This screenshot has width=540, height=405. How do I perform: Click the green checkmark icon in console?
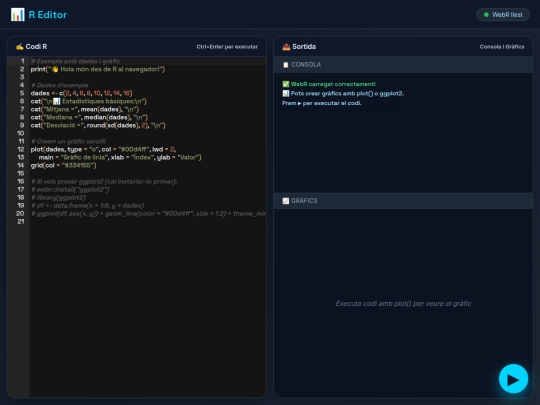[285, 84]
